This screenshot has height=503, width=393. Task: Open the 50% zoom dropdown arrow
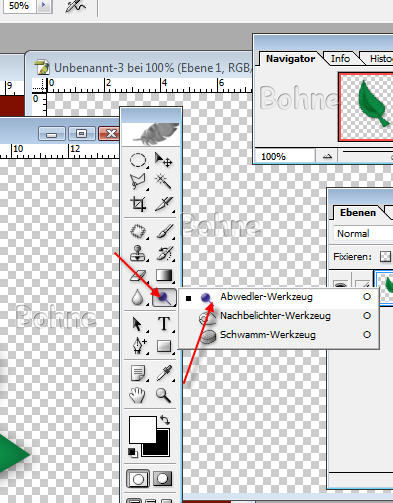(x=44, y=6)
